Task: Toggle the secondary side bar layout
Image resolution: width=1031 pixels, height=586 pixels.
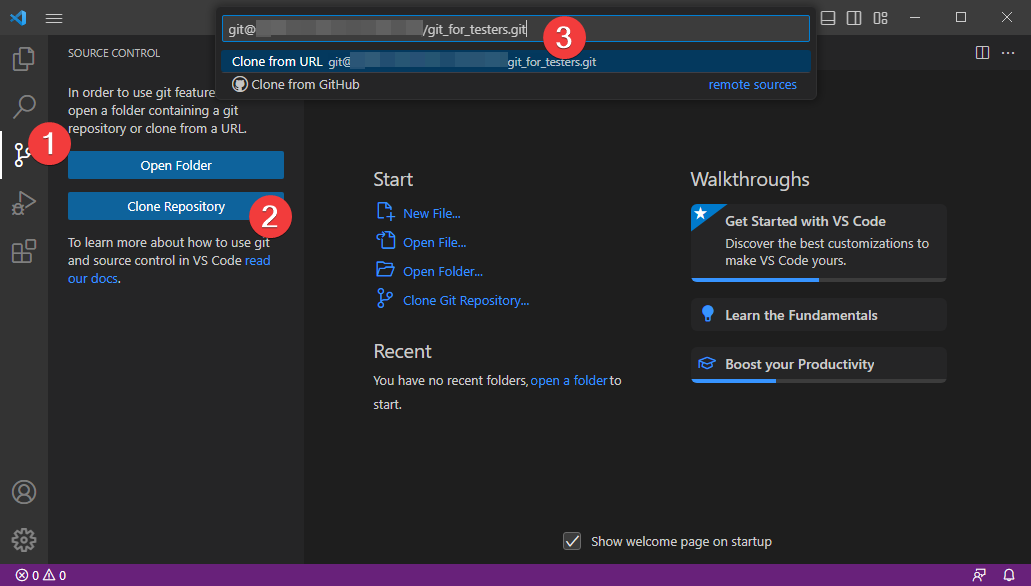Action: tap(854, 18)
